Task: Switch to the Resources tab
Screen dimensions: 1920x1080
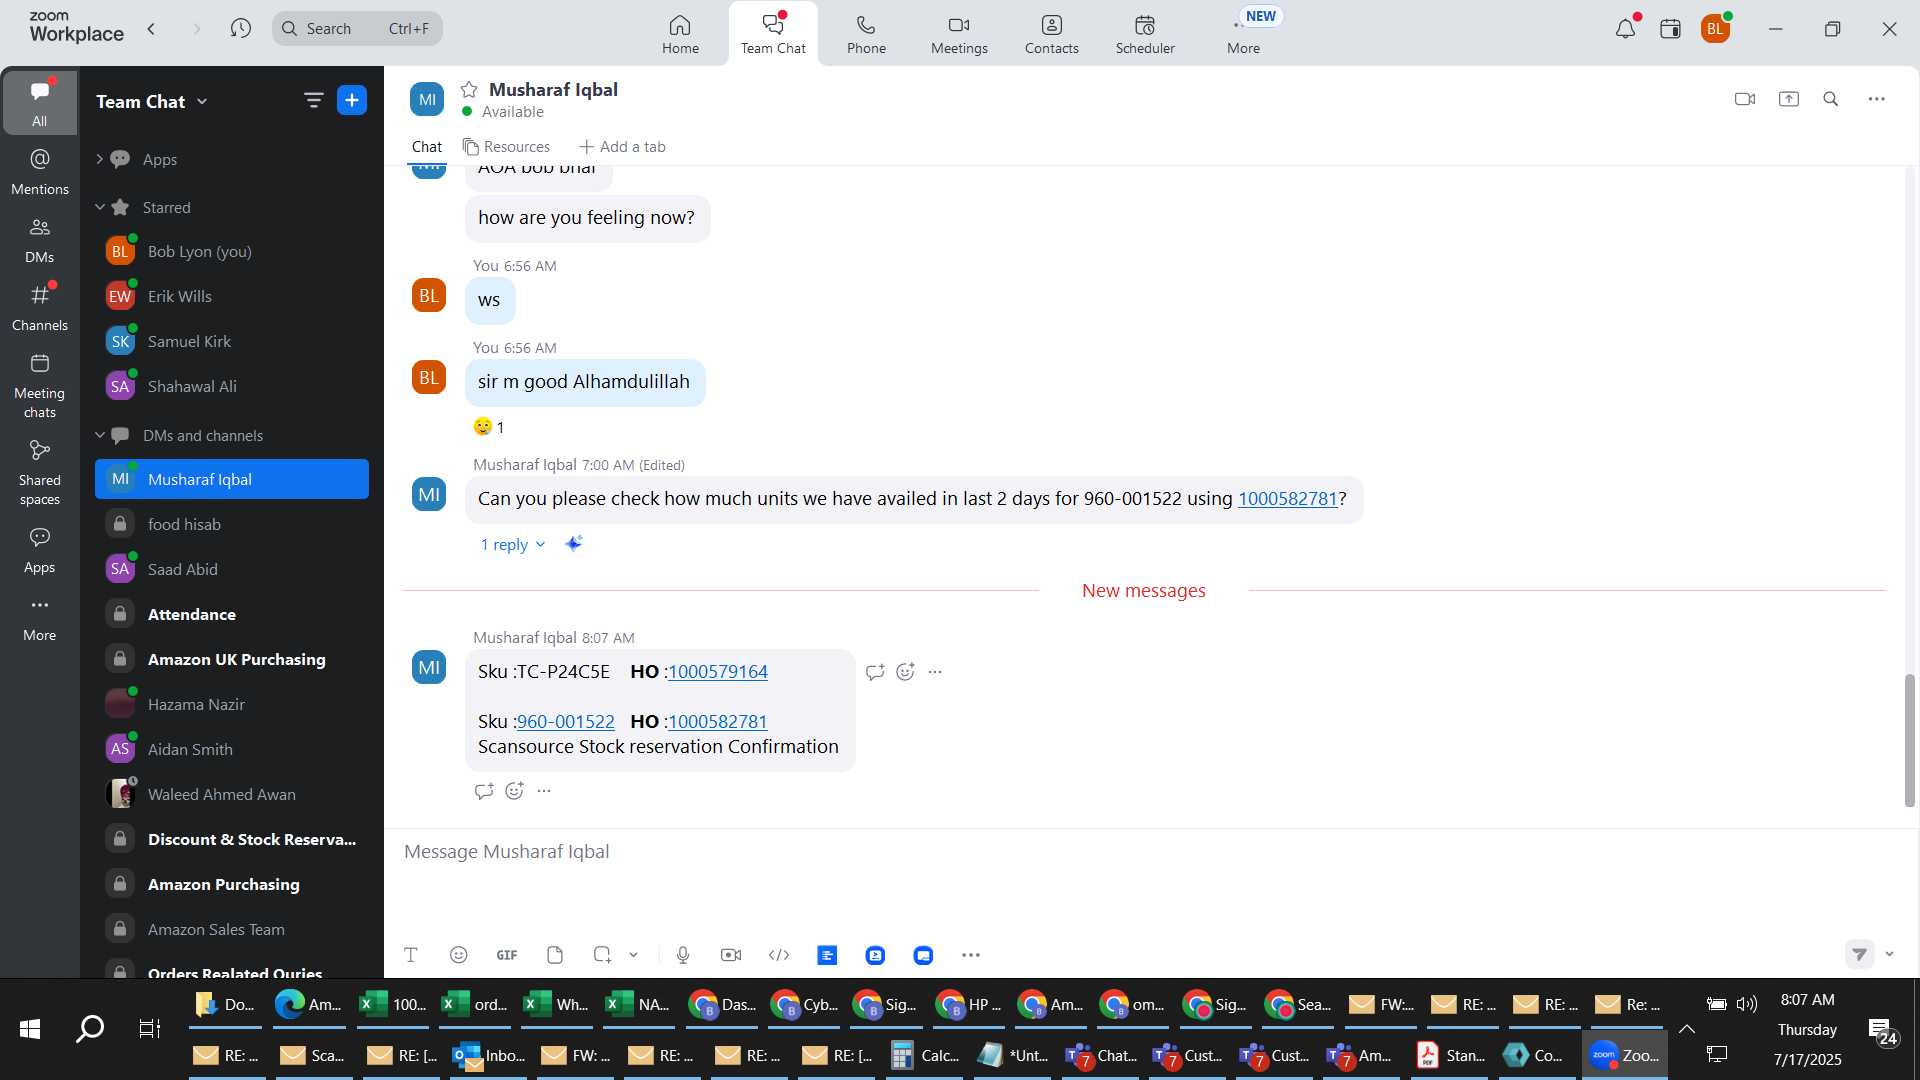Action: pyautogui.click(x=506, y=147)
